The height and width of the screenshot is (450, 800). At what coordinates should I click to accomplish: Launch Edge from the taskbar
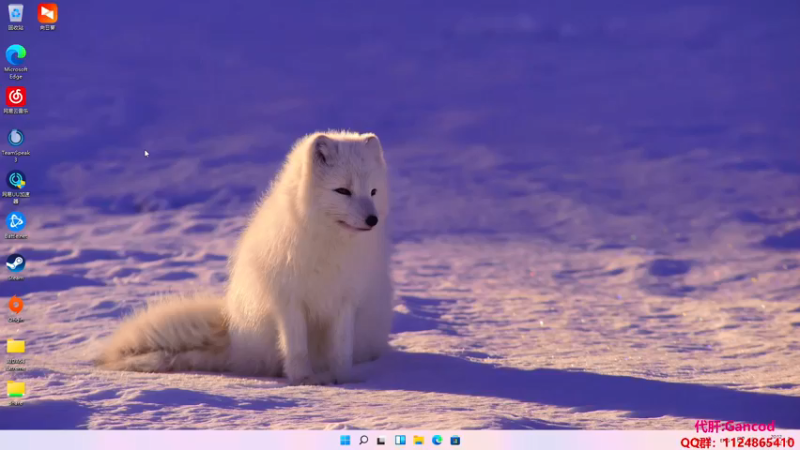[437, 440]
